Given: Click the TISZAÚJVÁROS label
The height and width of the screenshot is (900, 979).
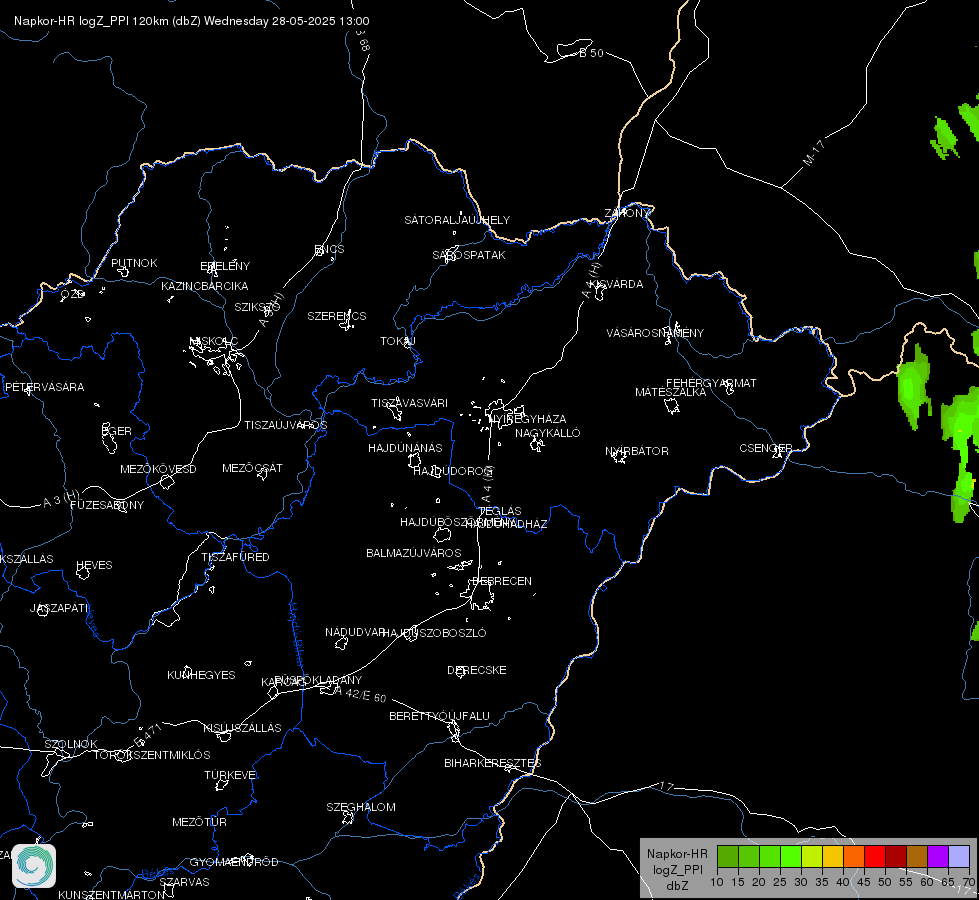Looking at the screenshot, I should tap(286, 425).
